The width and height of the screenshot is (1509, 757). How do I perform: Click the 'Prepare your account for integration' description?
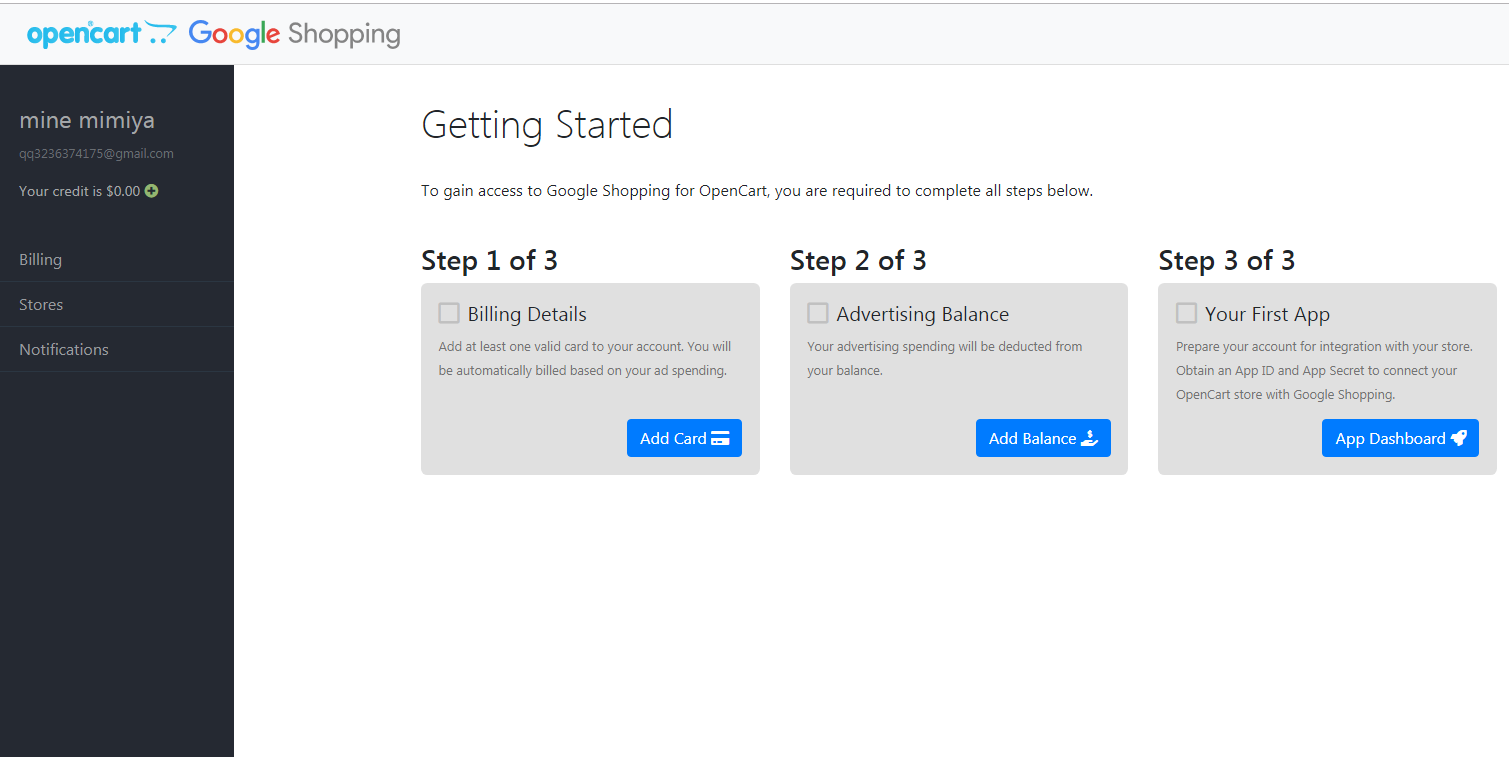point(1324,370)
